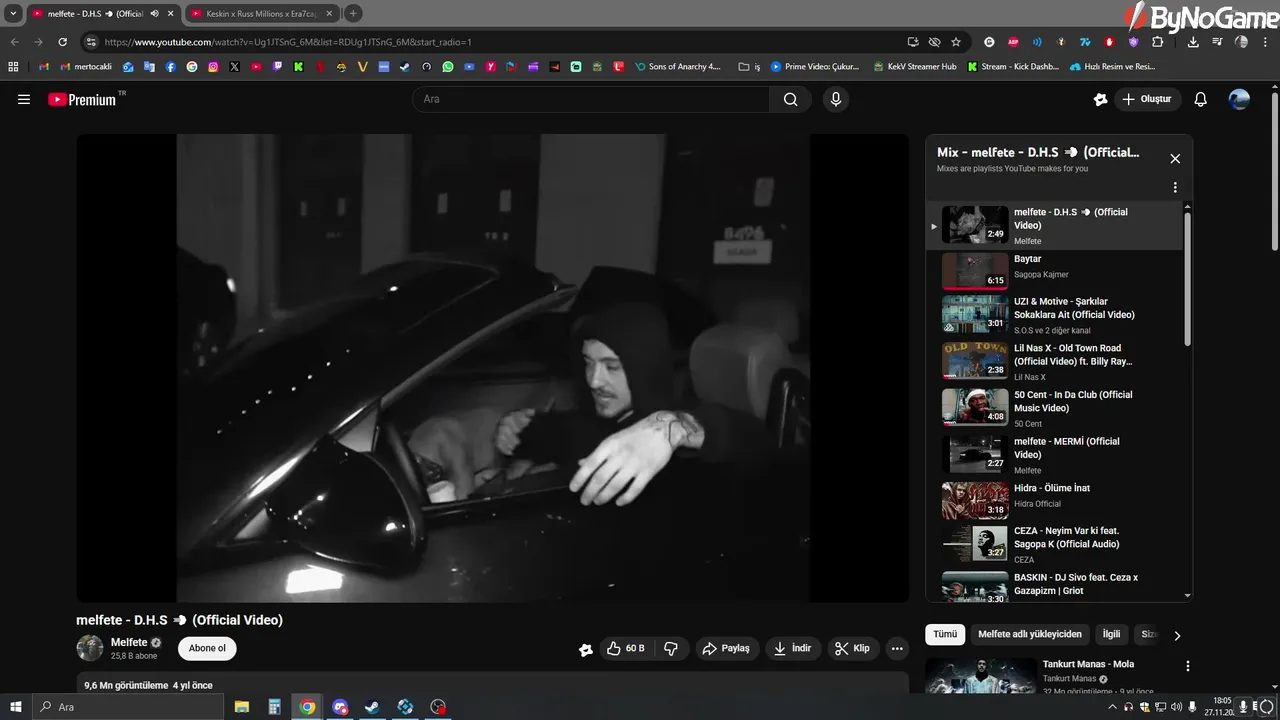The image size is (1280, 720).
Task: Click the search magnifier button
Action: pos(790,99)
